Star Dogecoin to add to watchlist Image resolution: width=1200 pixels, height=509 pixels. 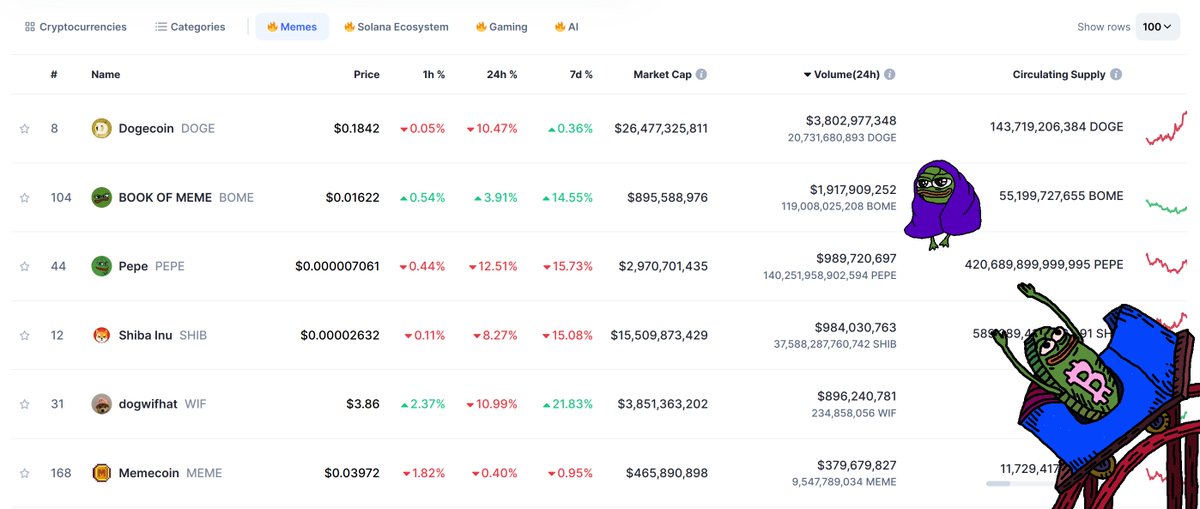(x=24, y=129)
